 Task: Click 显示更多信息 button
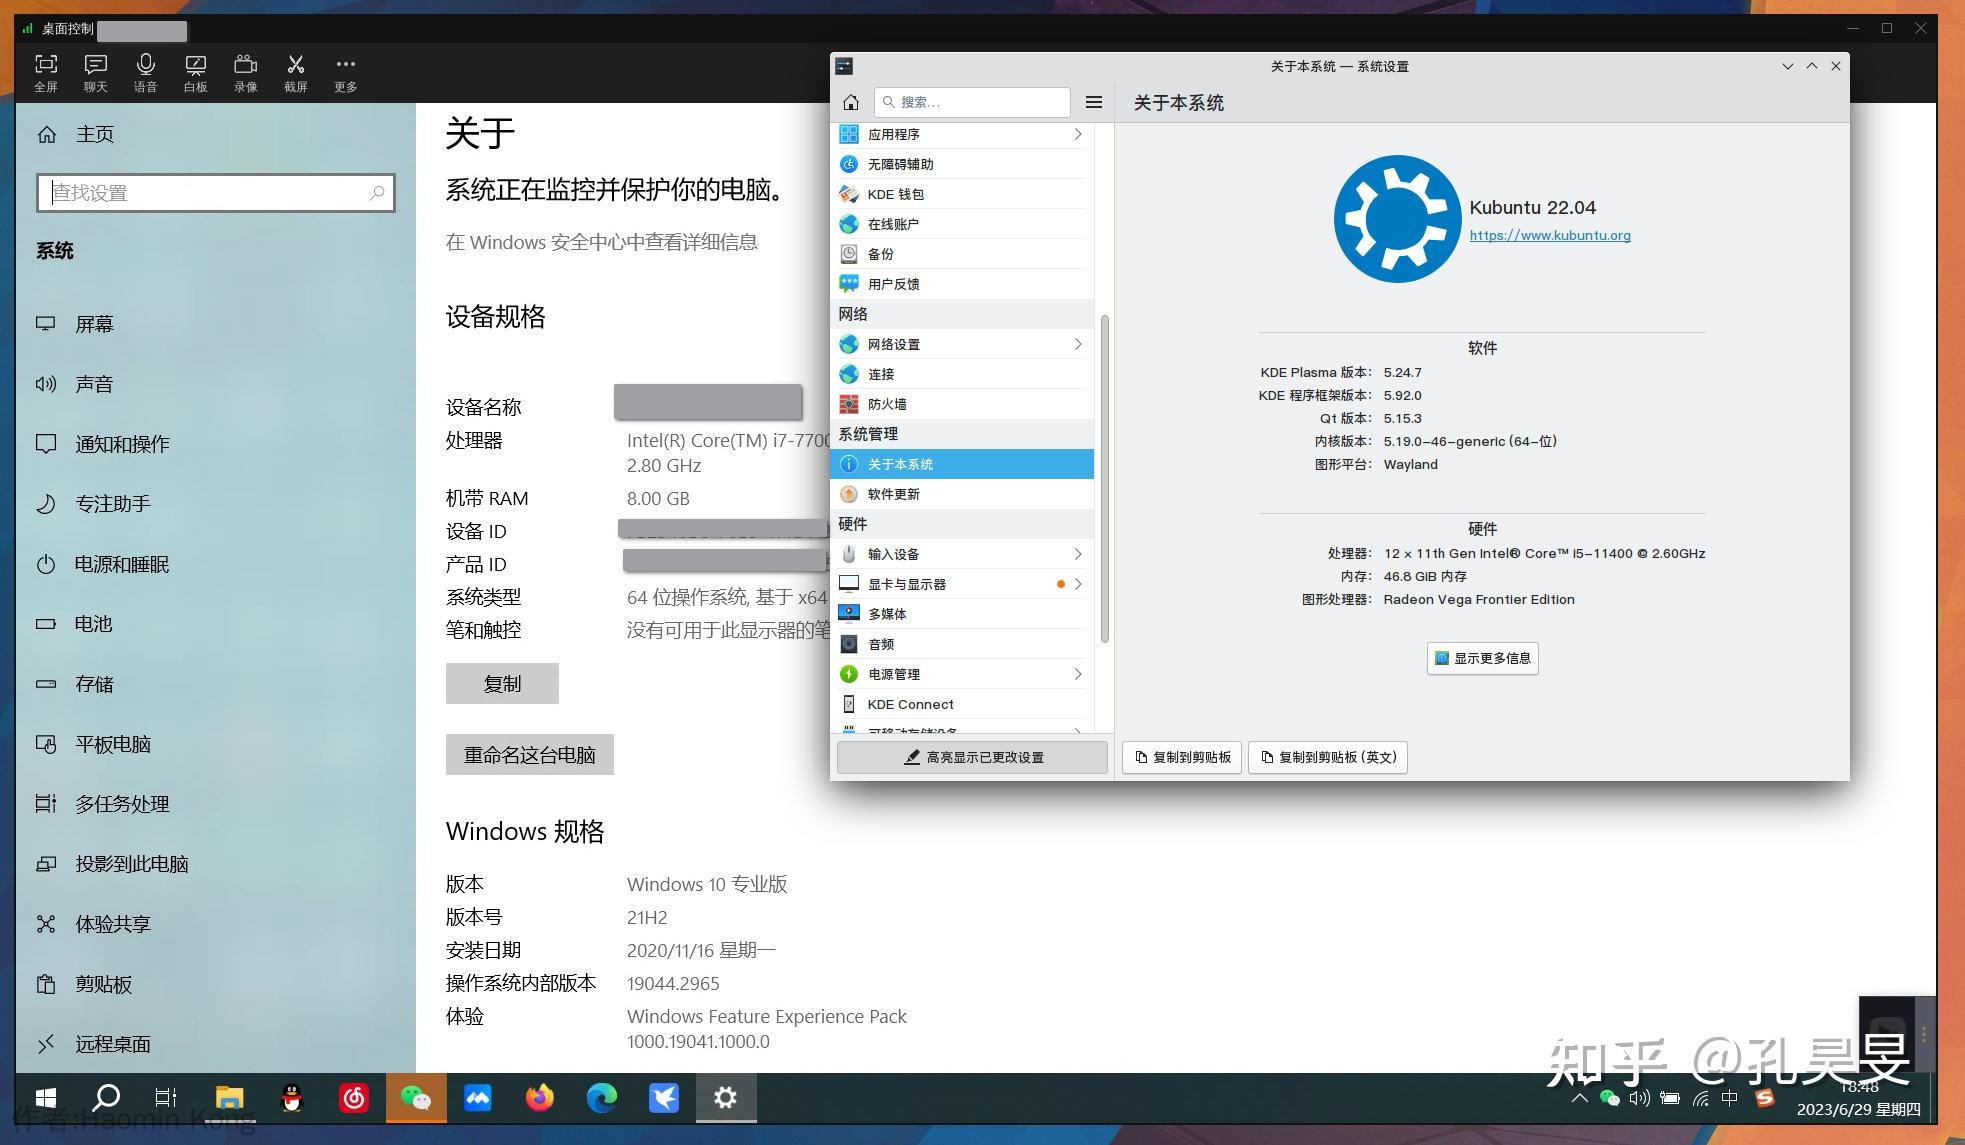point(1482,658)
